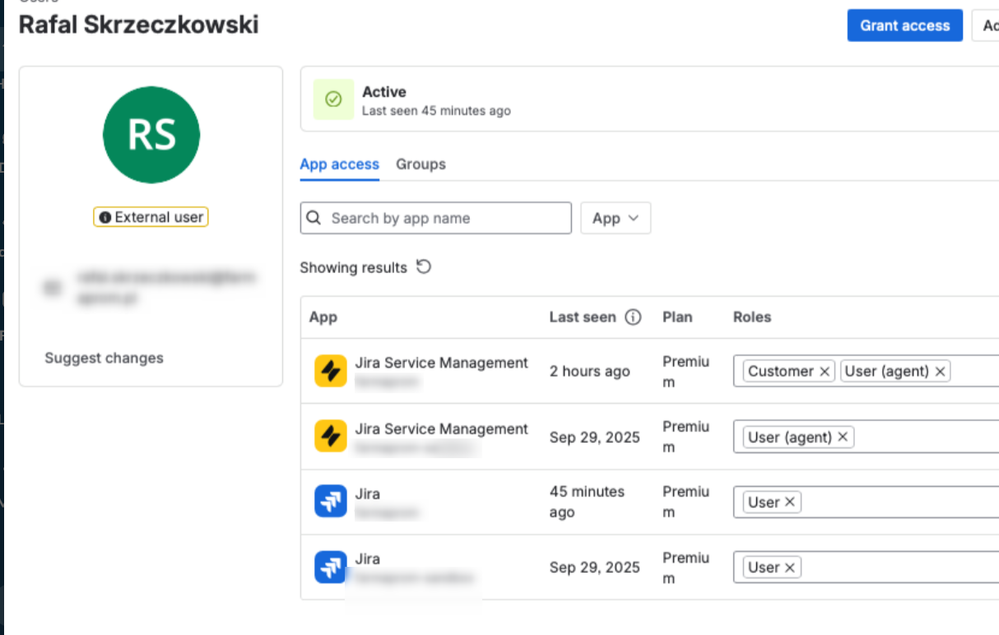
Task: Click the 'Showing results' label
Action: (353, 268)
